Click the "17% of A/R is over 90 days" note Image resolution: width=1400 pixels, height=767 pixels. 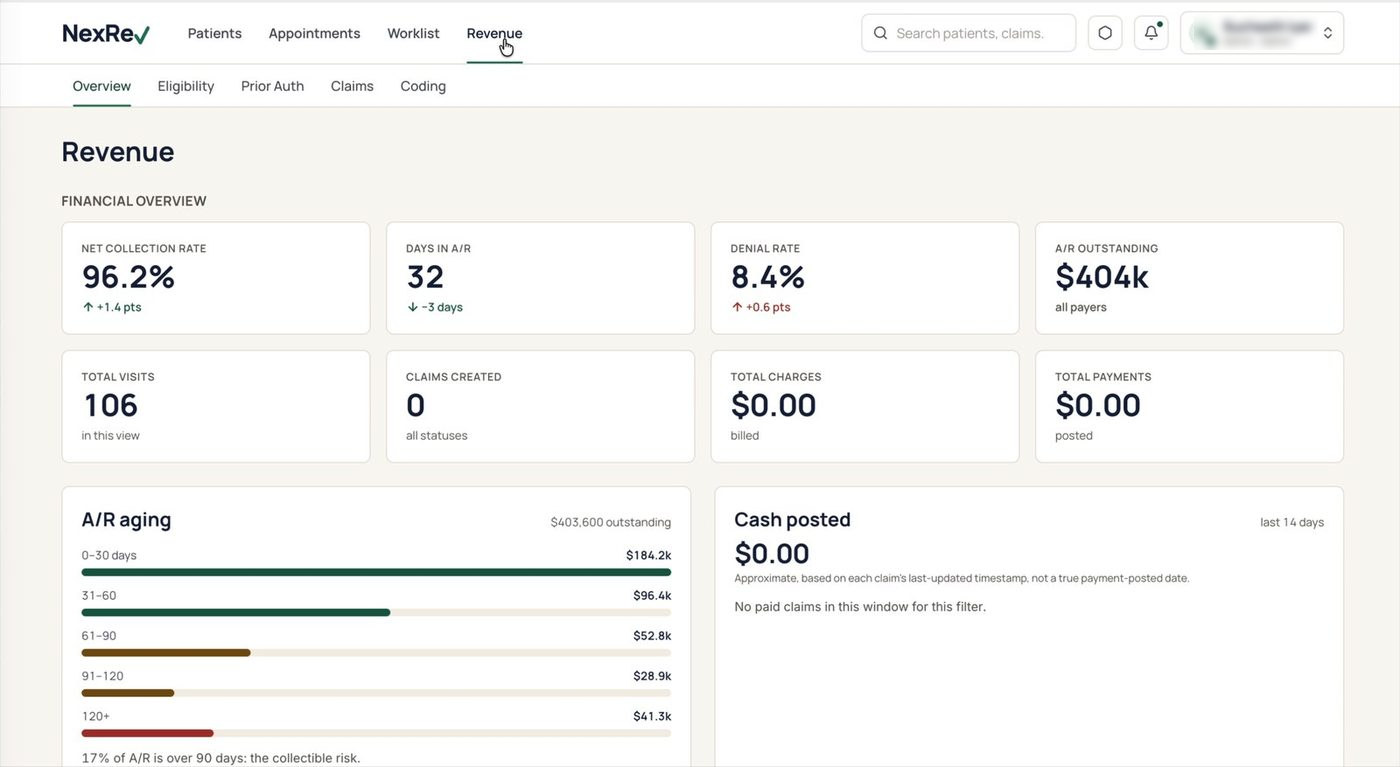click(x=221, y=758)
